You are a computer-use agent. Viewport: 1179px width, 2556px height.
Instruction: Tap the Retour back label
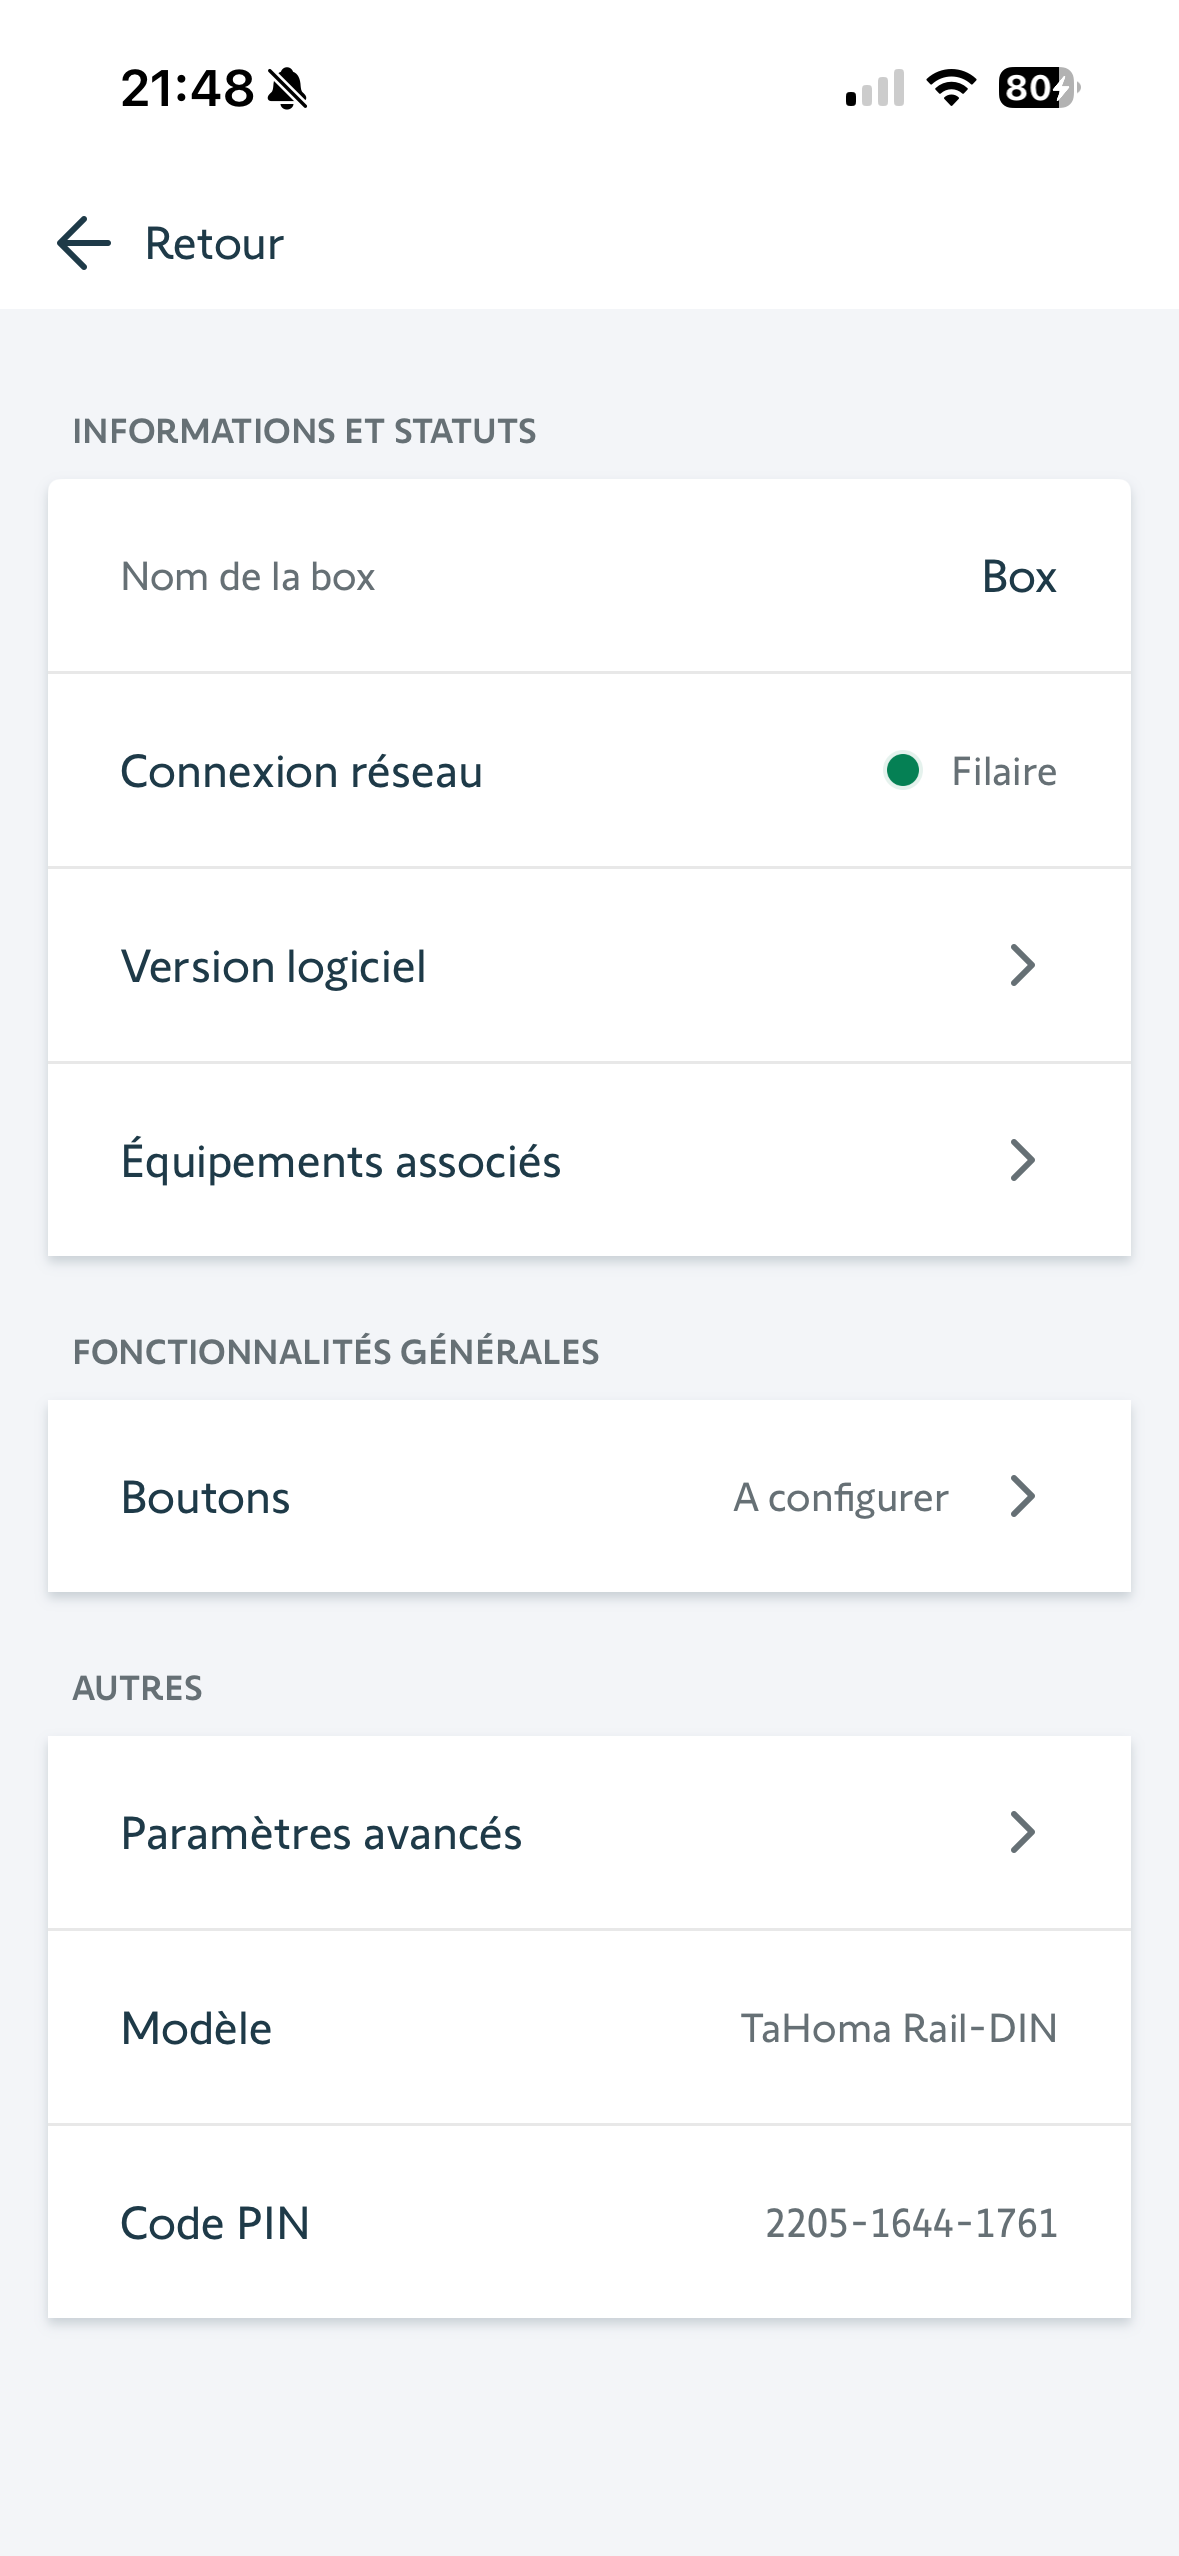[214, 244]
